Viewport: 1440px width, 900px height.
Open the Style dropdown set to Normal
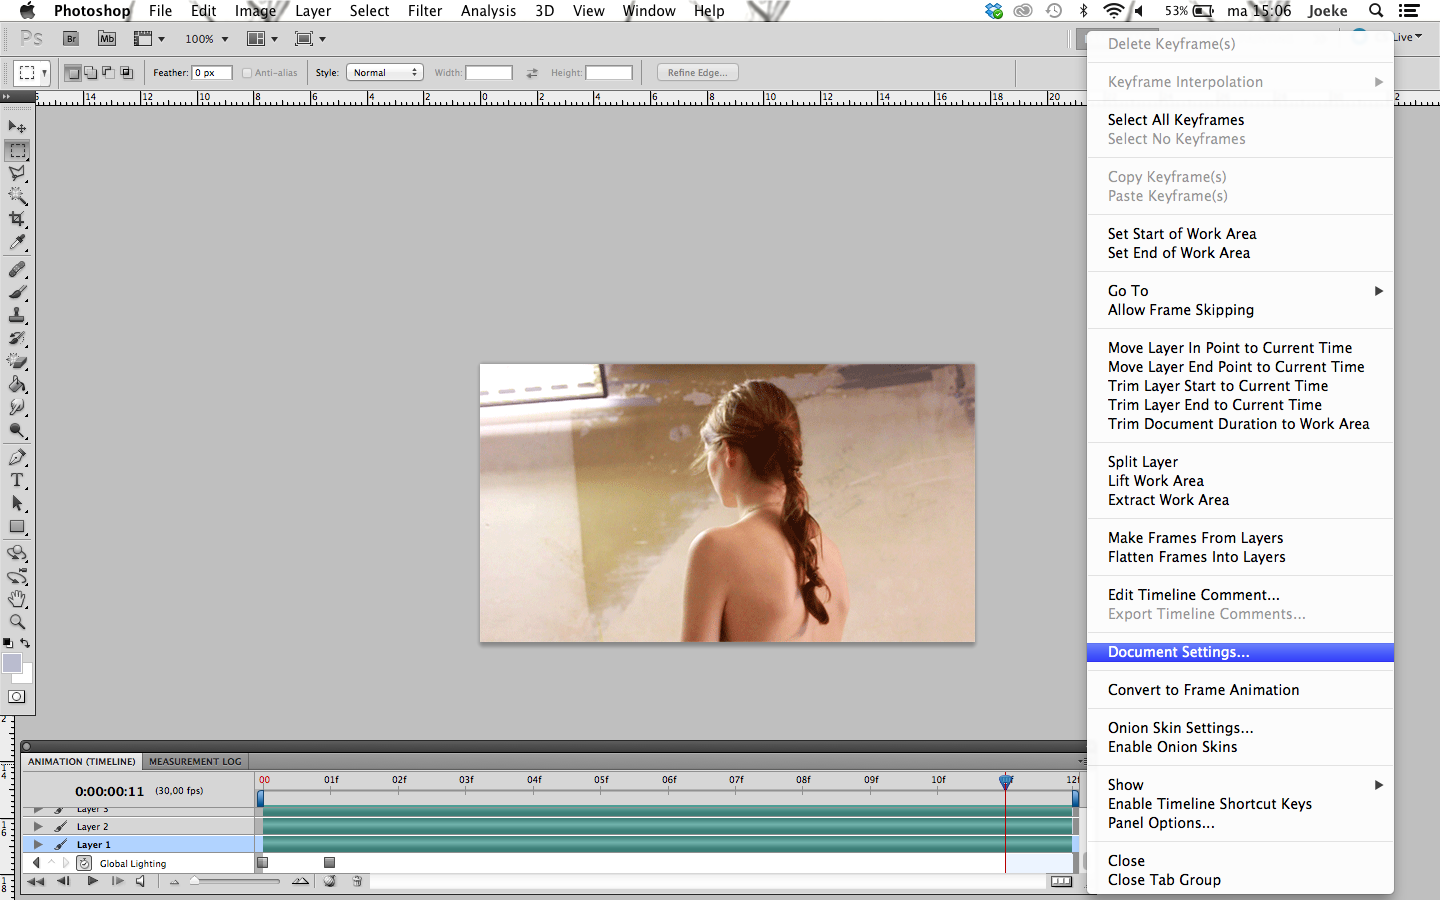click(385, 73)
